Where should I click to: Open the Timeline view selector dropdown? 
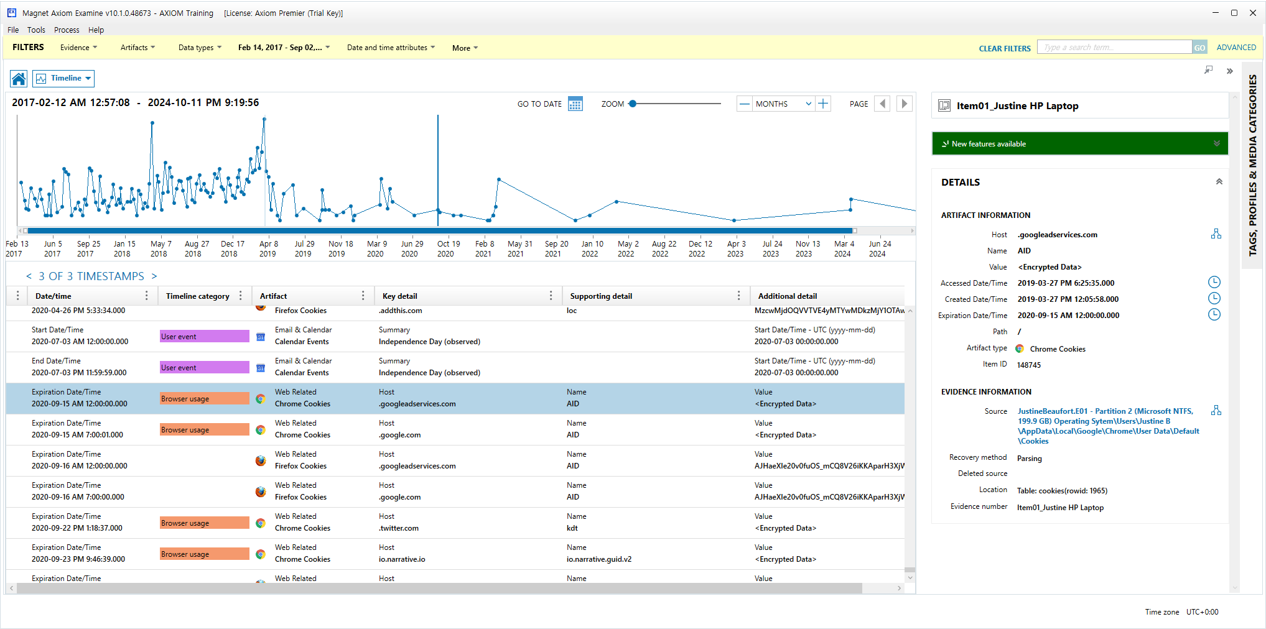tap(64, 78)
